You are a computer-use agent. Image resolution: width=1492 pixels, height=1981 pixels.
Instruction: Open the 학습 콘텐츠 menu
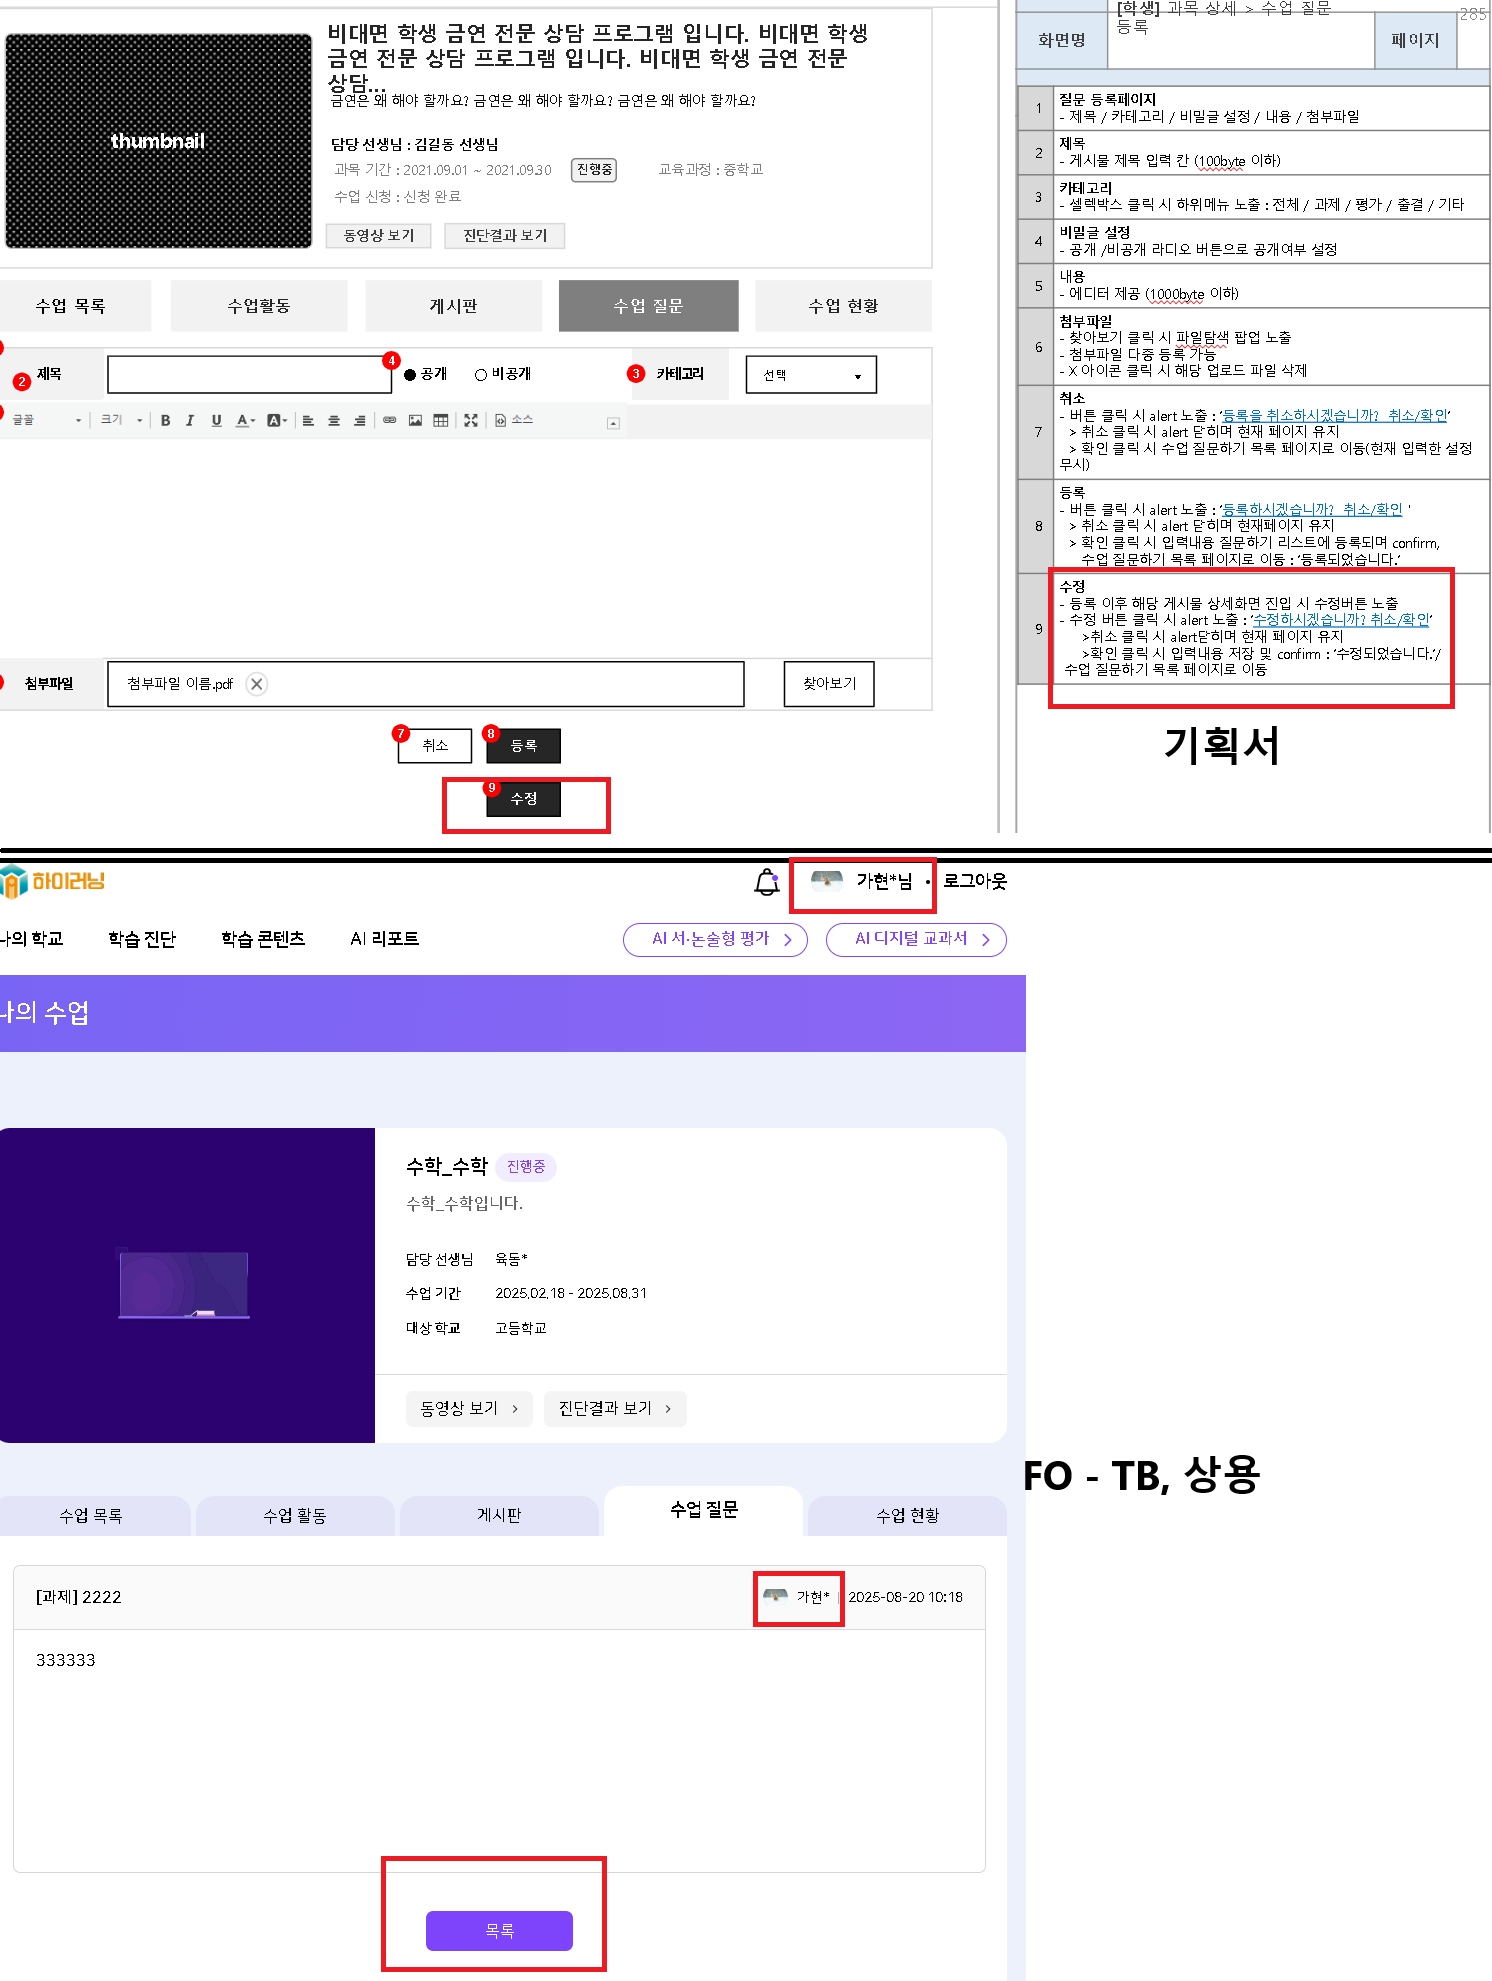point(263,939)
